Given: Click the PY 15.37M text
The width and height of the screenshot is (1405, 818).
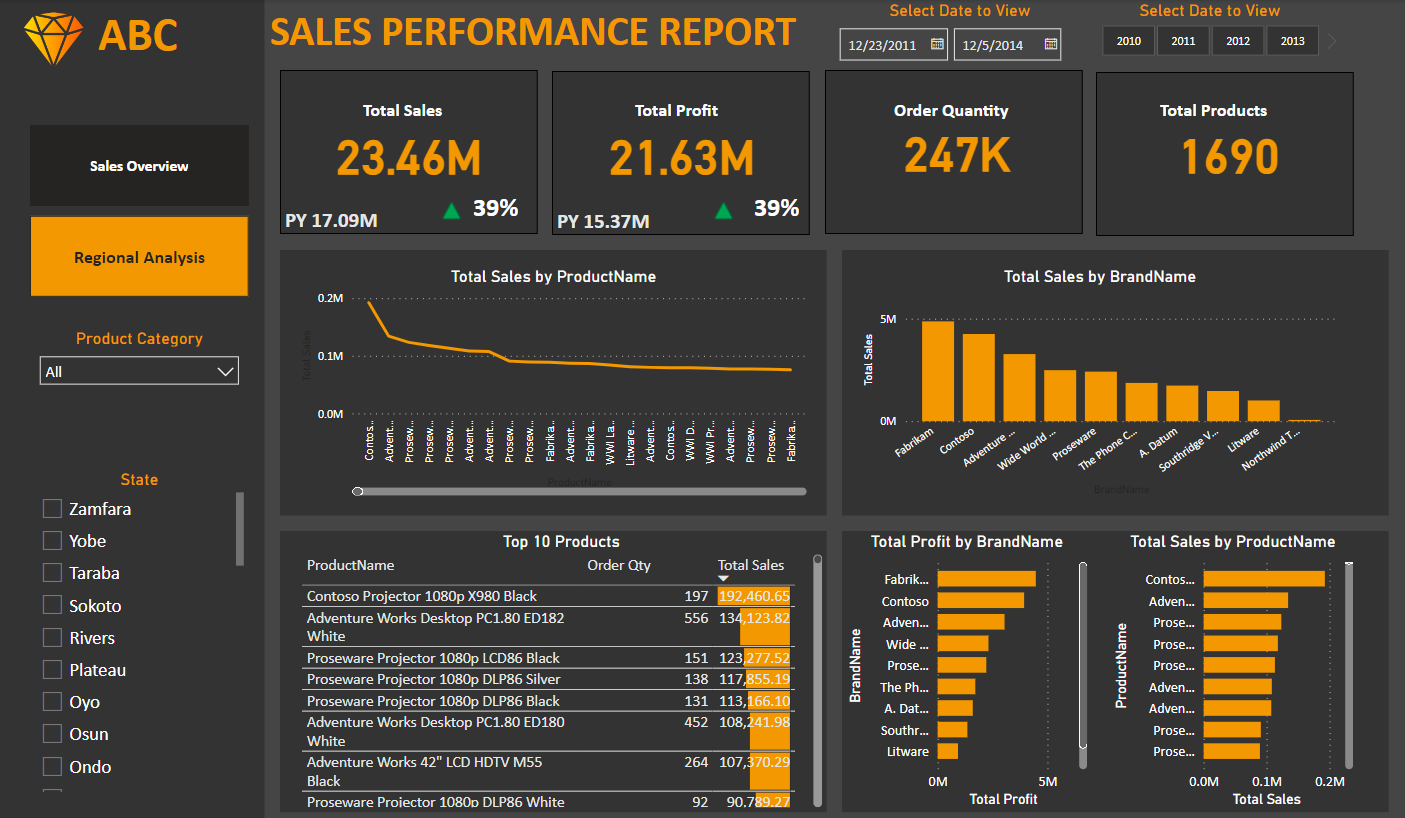Looking at the screenshot, I should point(603,220).
